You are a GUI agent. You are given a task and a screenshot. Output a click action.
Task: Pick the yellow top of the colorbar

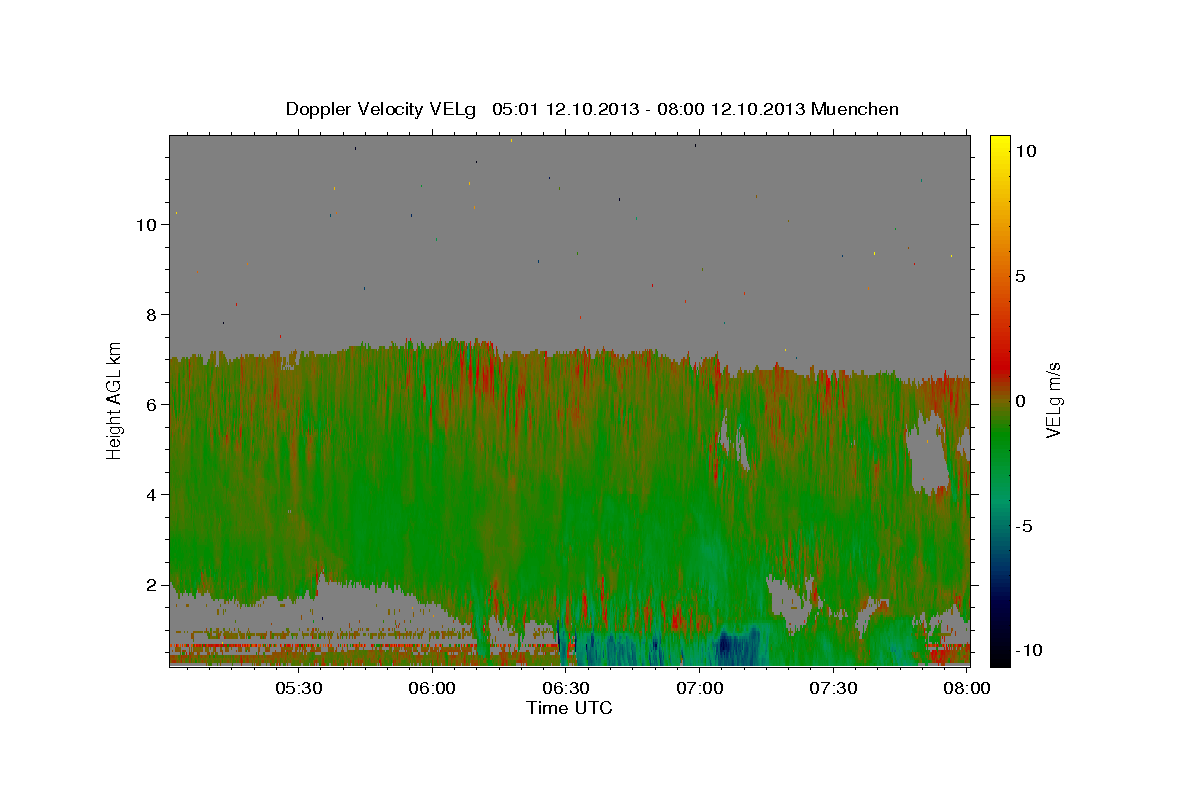tap(999, 145)
